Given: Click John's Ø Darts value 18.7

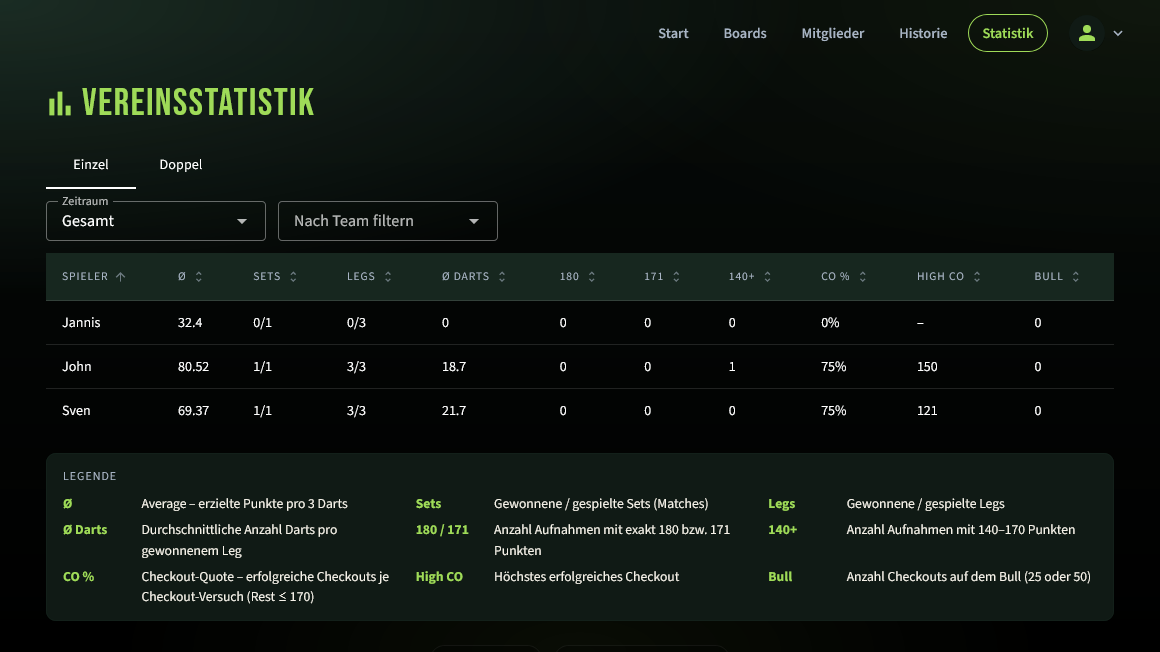Looking at the screenshot, I should 454,366.
